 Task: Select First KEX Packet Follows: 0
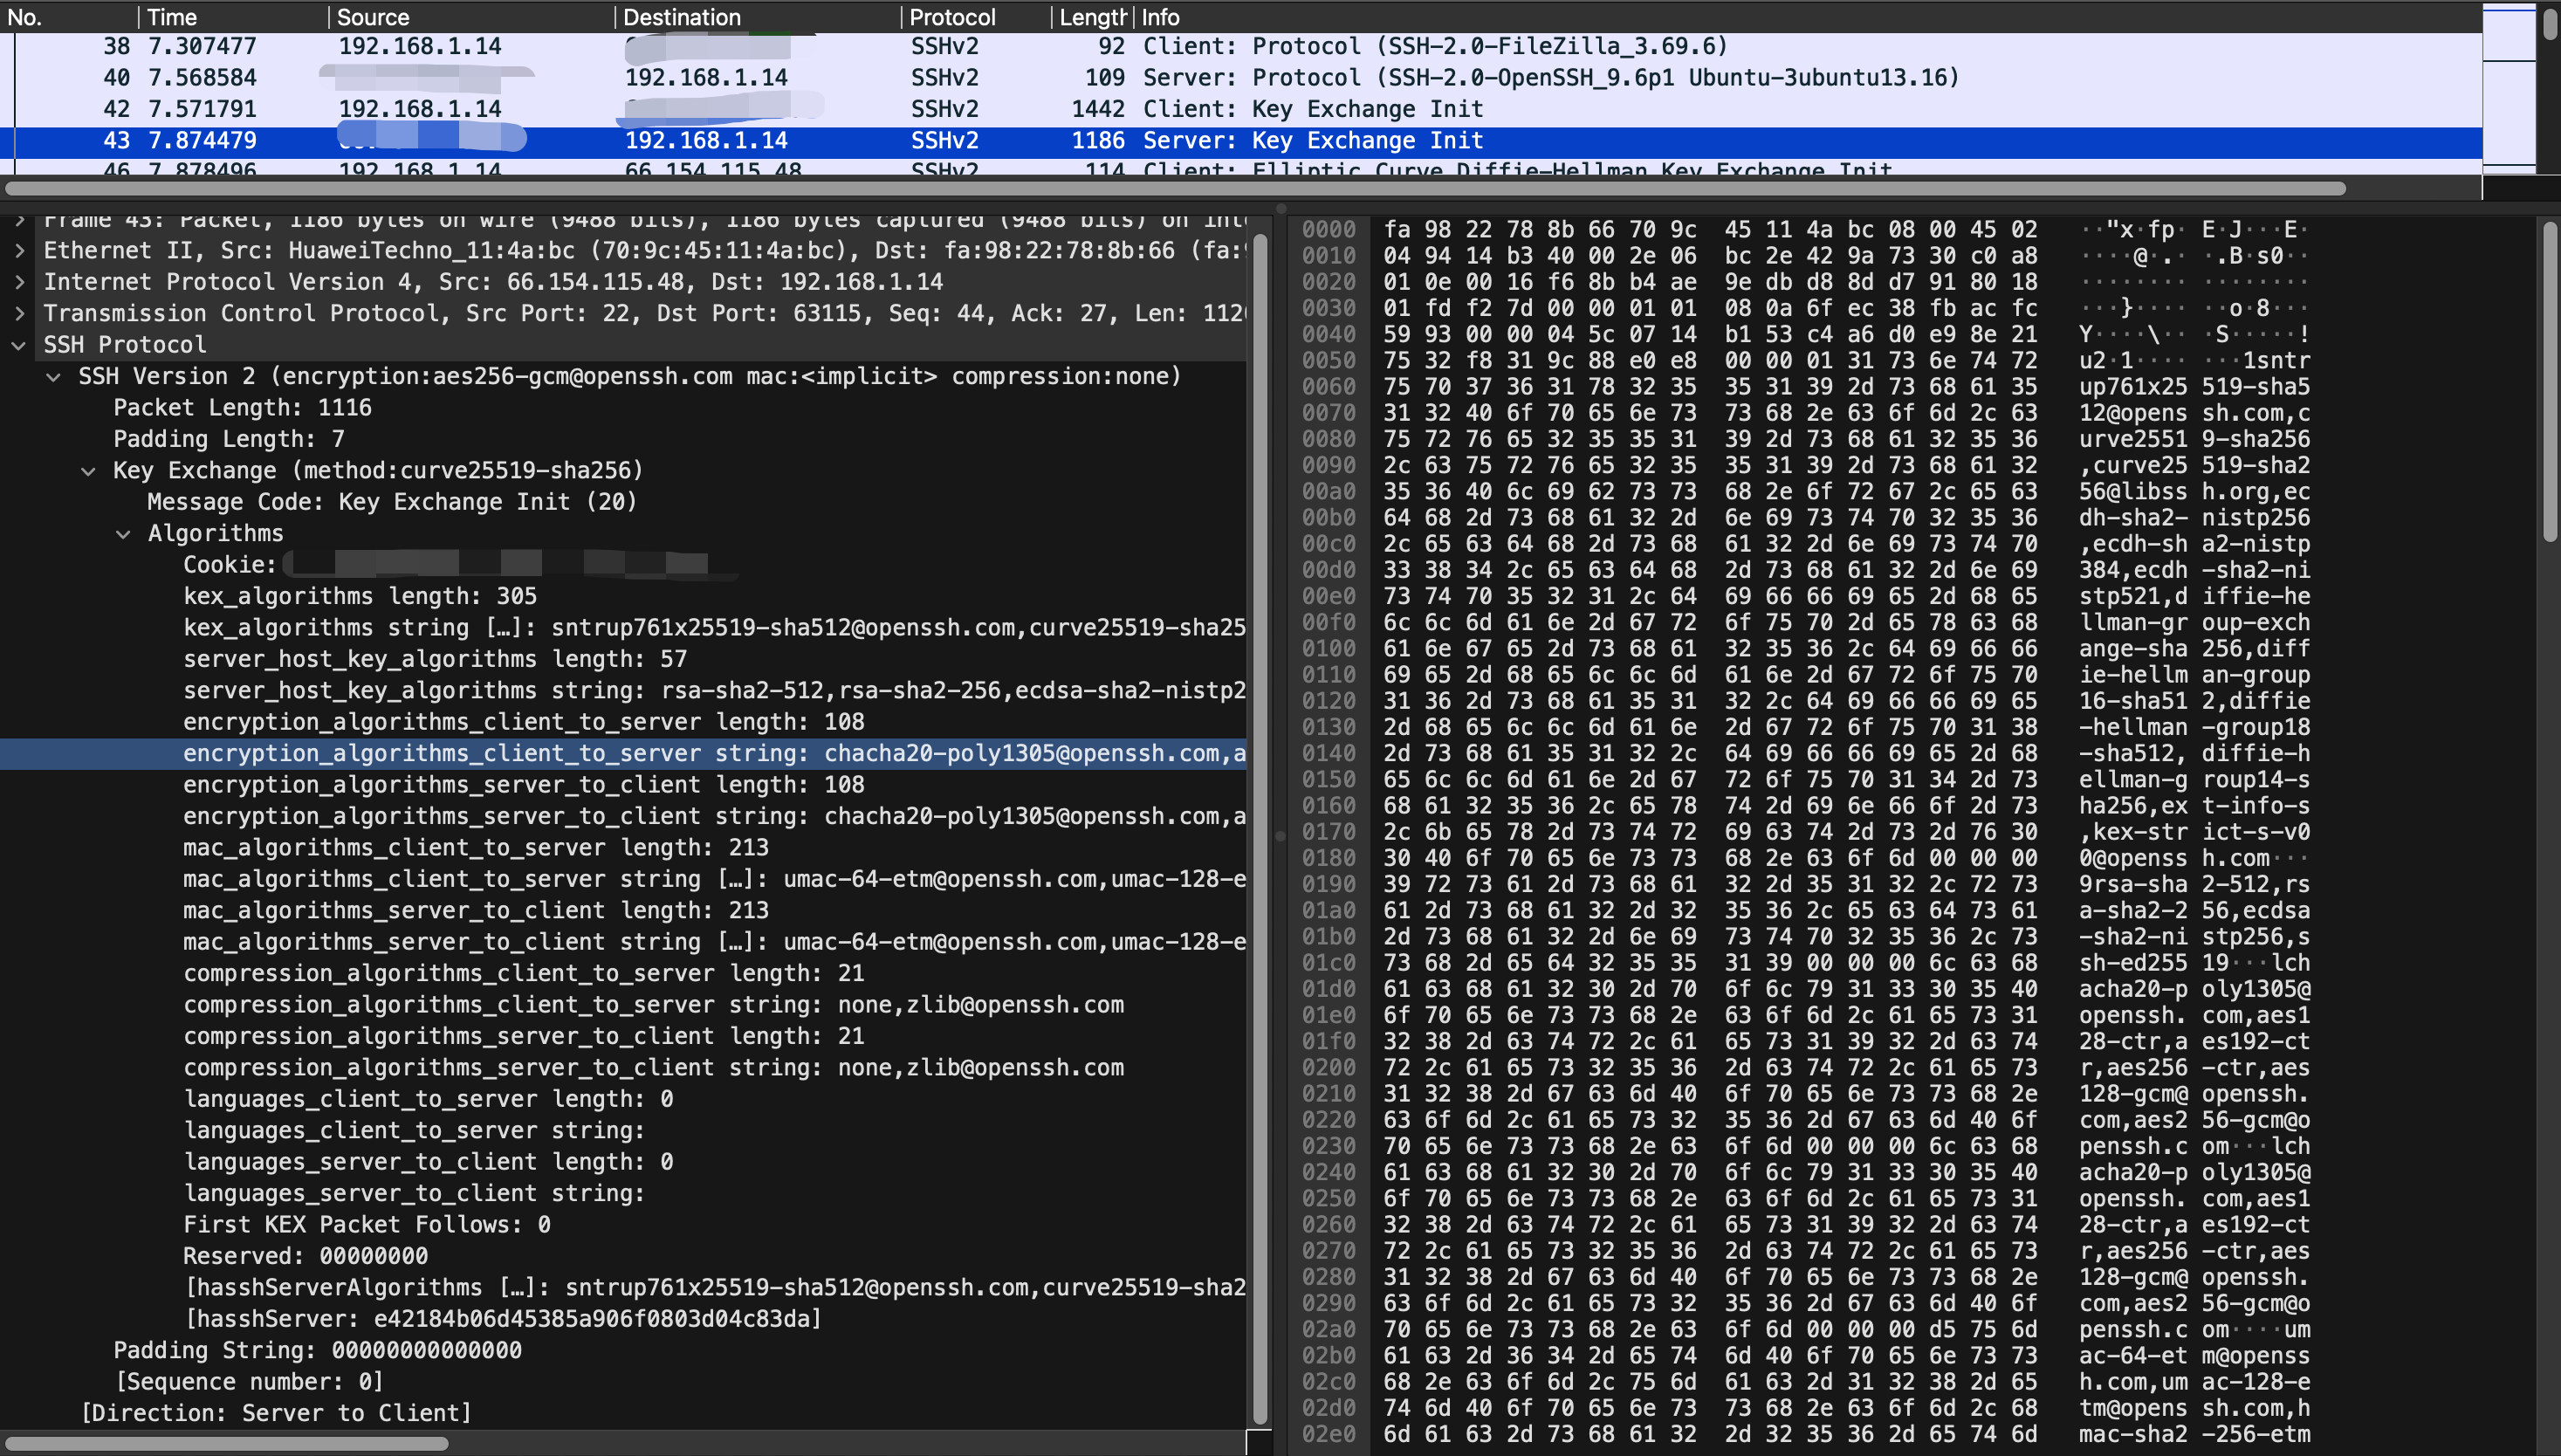click(x=623, y=1225)
